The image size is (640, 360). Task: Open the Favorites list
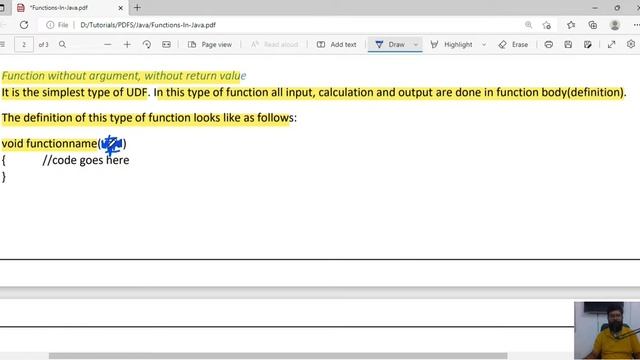[571, 25]
